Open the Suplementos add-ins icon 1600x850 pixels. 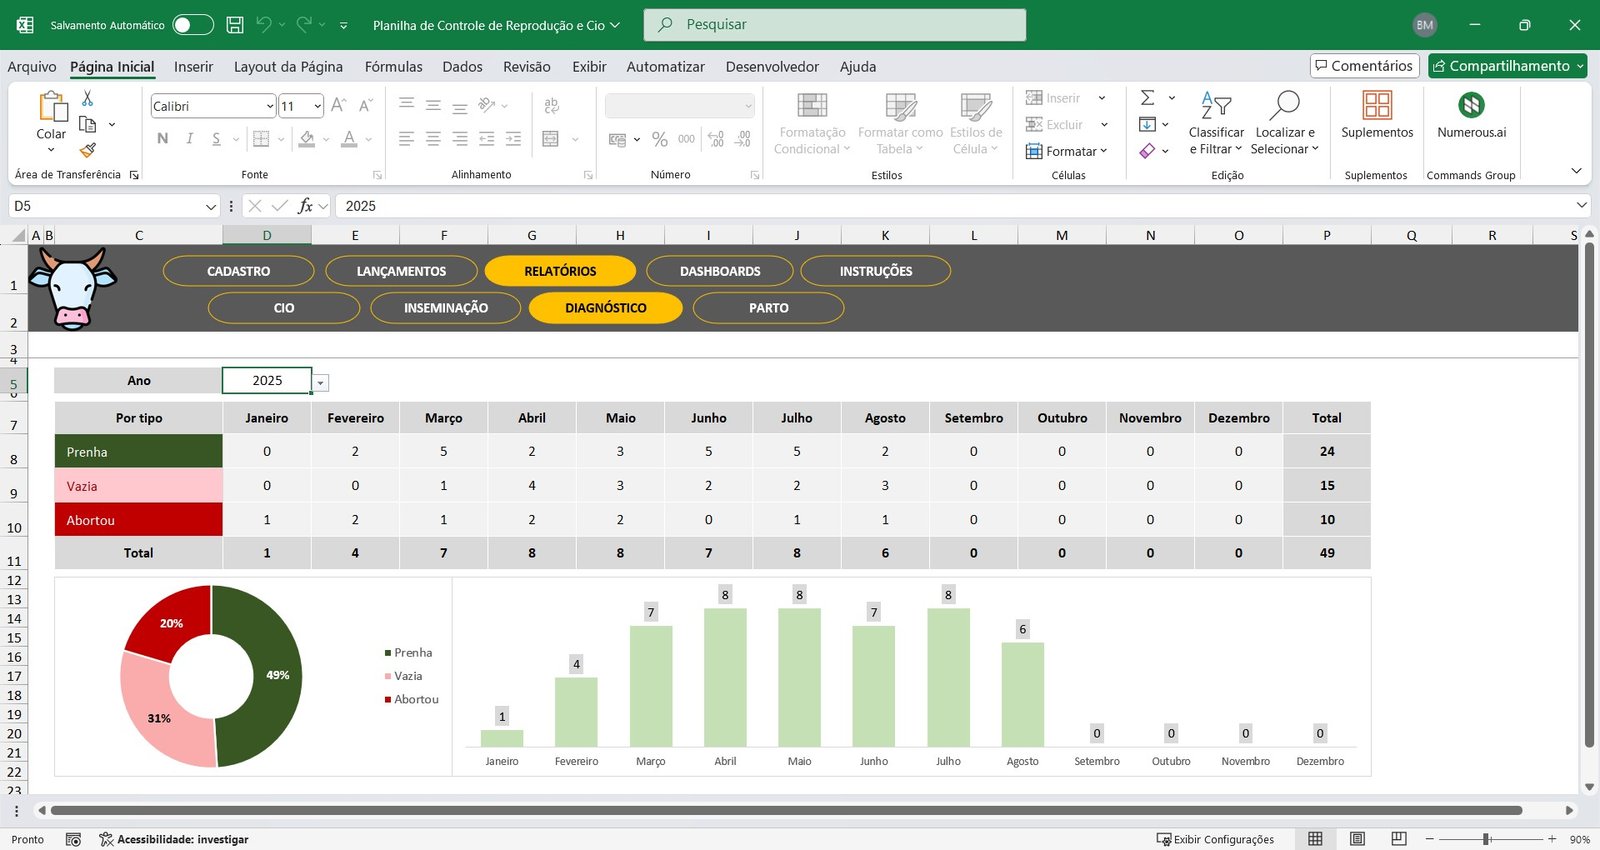[1377, 106]
